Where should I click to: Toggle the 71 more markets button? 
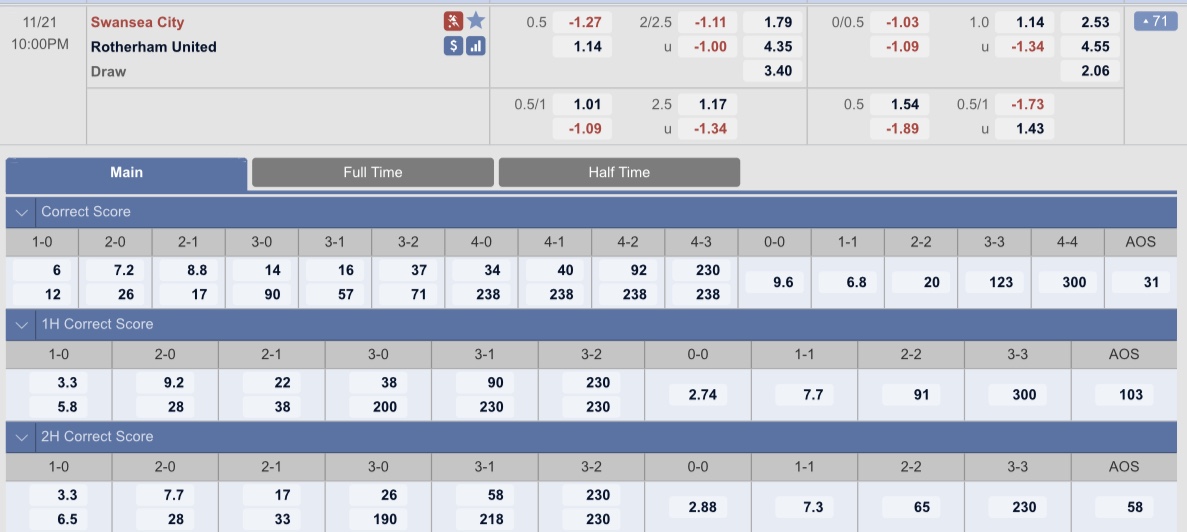(x=1155, y=21)
